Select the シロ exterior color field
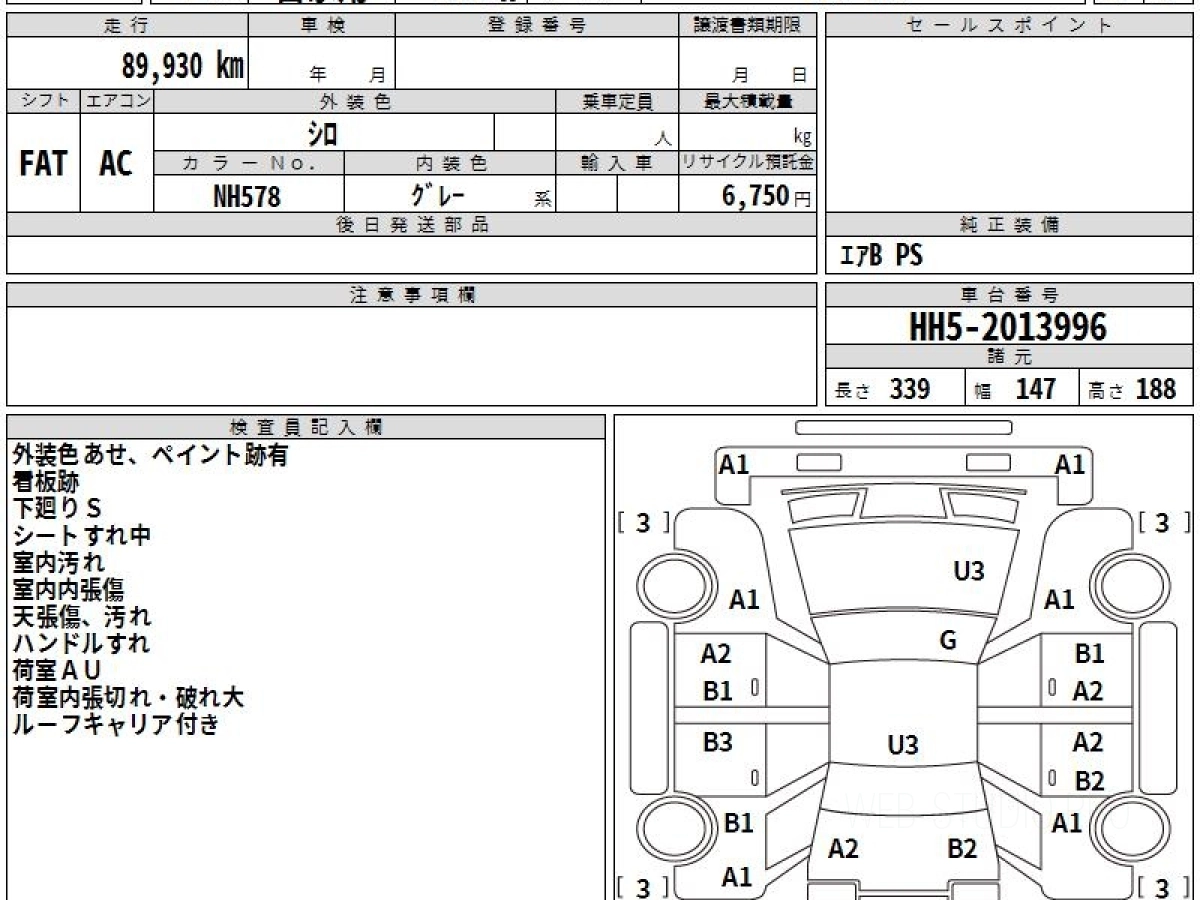The width and height of the screenshot is (1200, 900). (x=323, y=133)
